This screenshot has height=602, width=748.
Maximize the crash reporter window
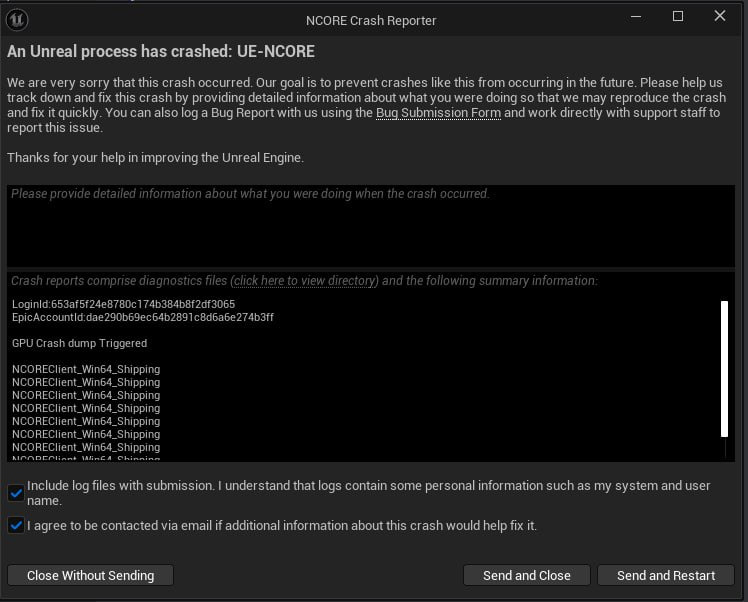click(x=678, y=17)
